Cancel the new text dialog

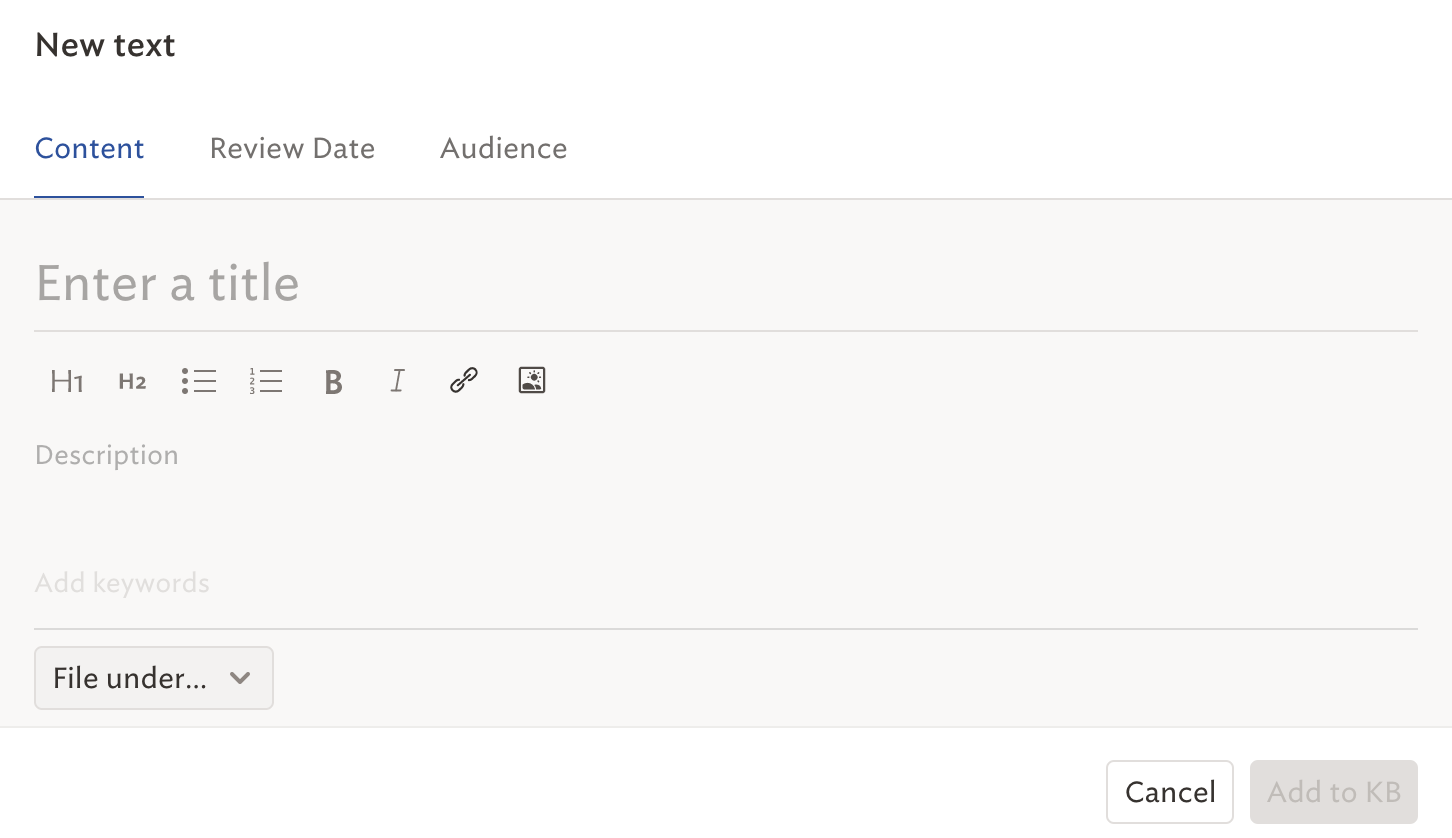(1170, 792)
